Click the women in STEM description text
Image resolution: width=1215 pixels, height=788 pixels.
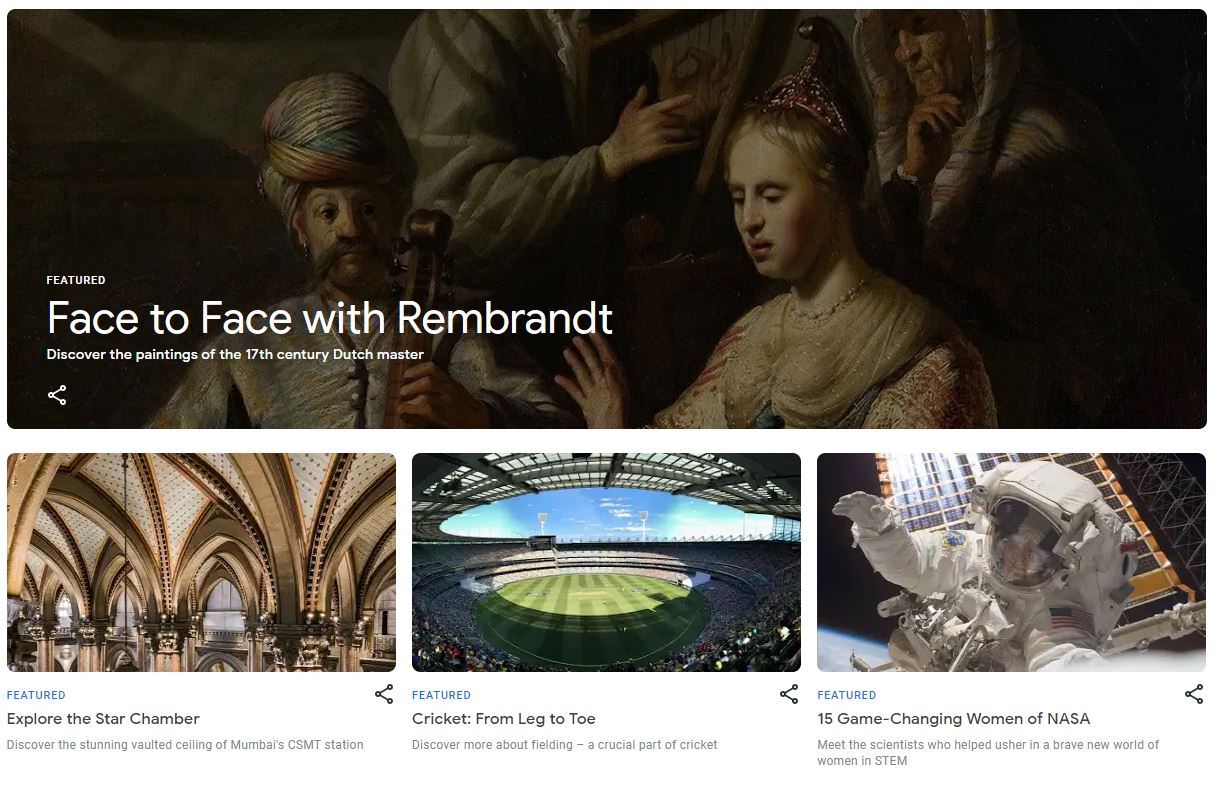click(987, 752)
